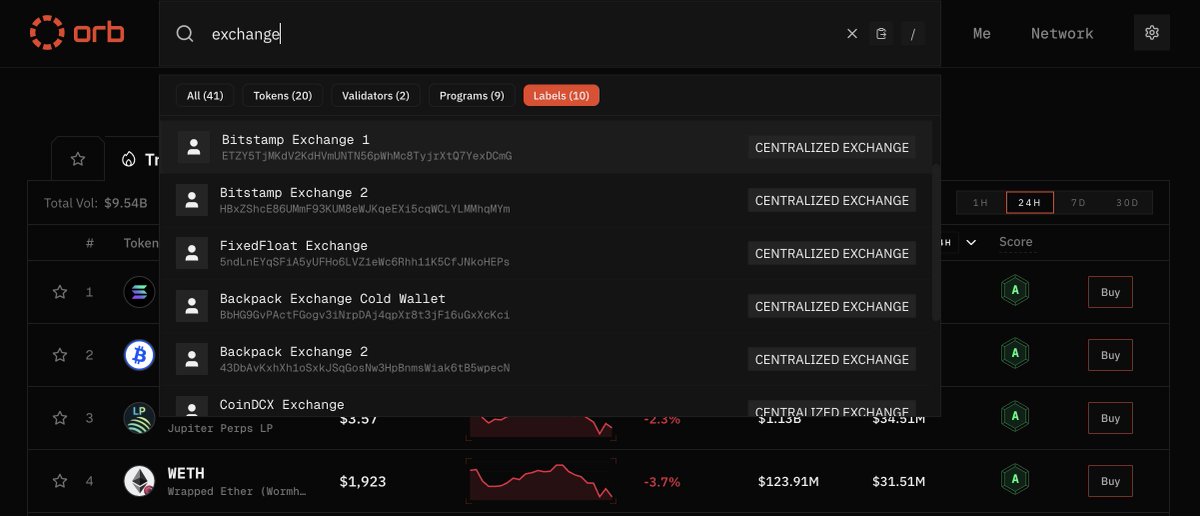Click the Orb logo
Screen dimensions: 1200x516
(x=78, y=32)
